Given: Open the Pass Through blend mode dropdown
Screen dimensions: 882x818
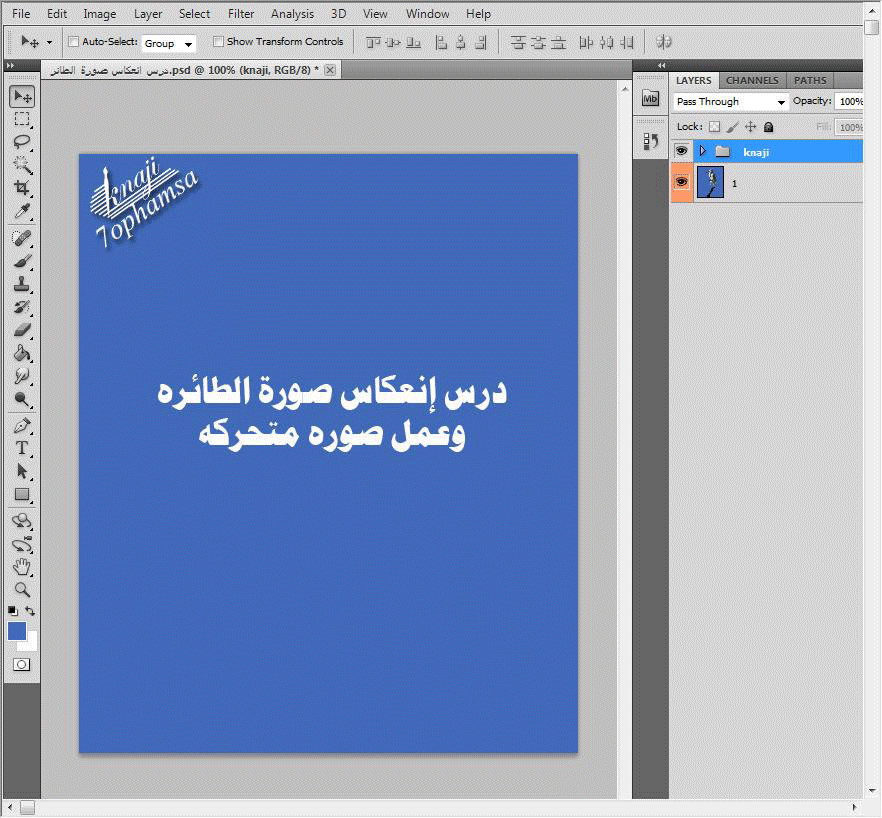Looking at the screenshot, I should pyautogui.click(x=730, y=102).
